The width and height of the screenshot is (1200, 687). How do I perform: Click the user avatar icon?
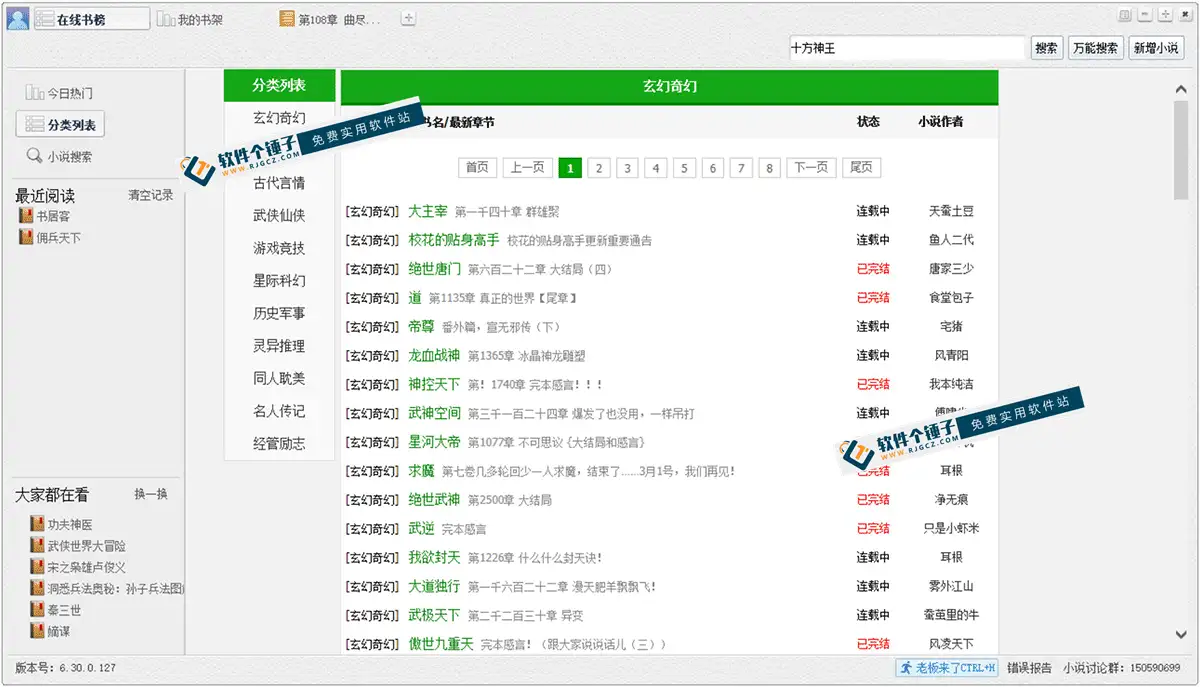click(x=18, y=19)
